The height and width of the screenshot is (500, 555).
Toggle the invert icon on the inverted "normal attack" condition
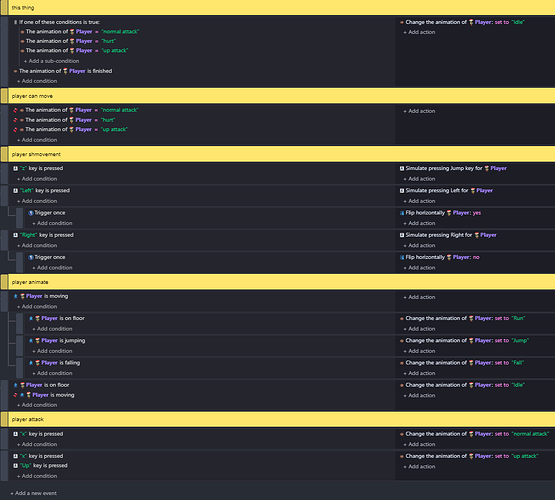pos(15,110)
